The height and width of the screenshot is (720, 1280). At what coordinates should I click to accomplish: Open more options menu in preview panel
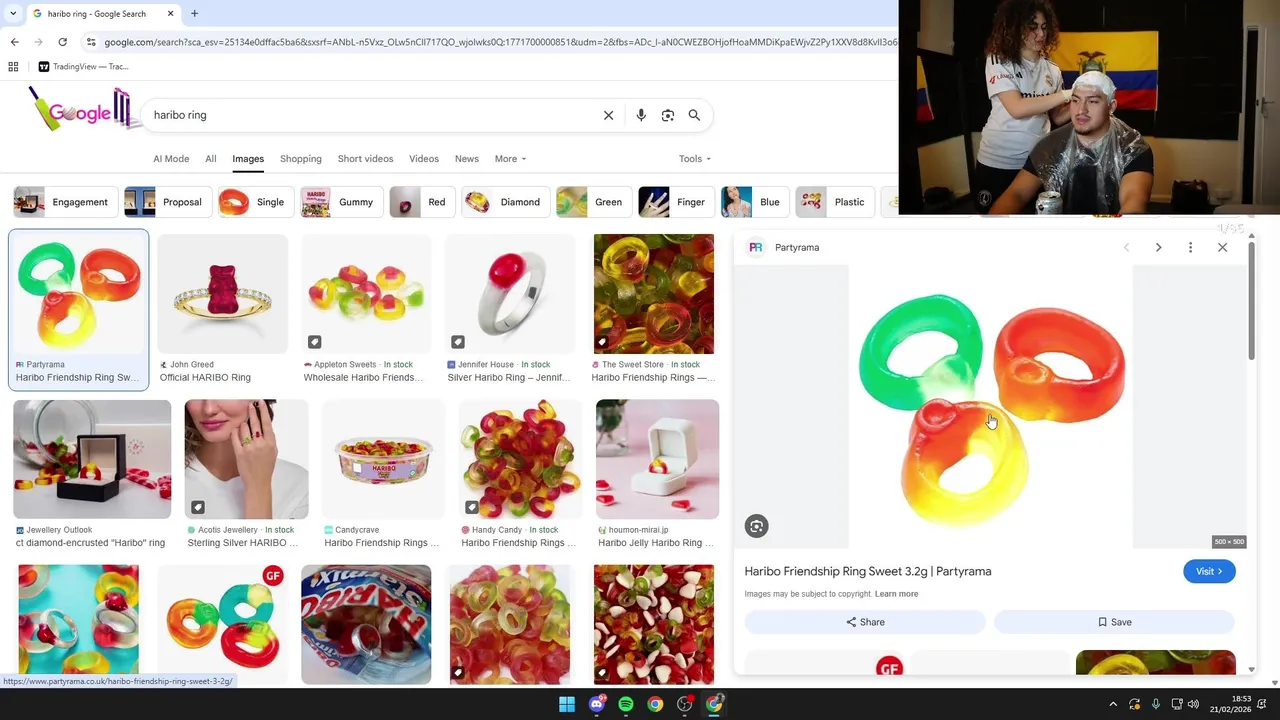(1190, 247)
